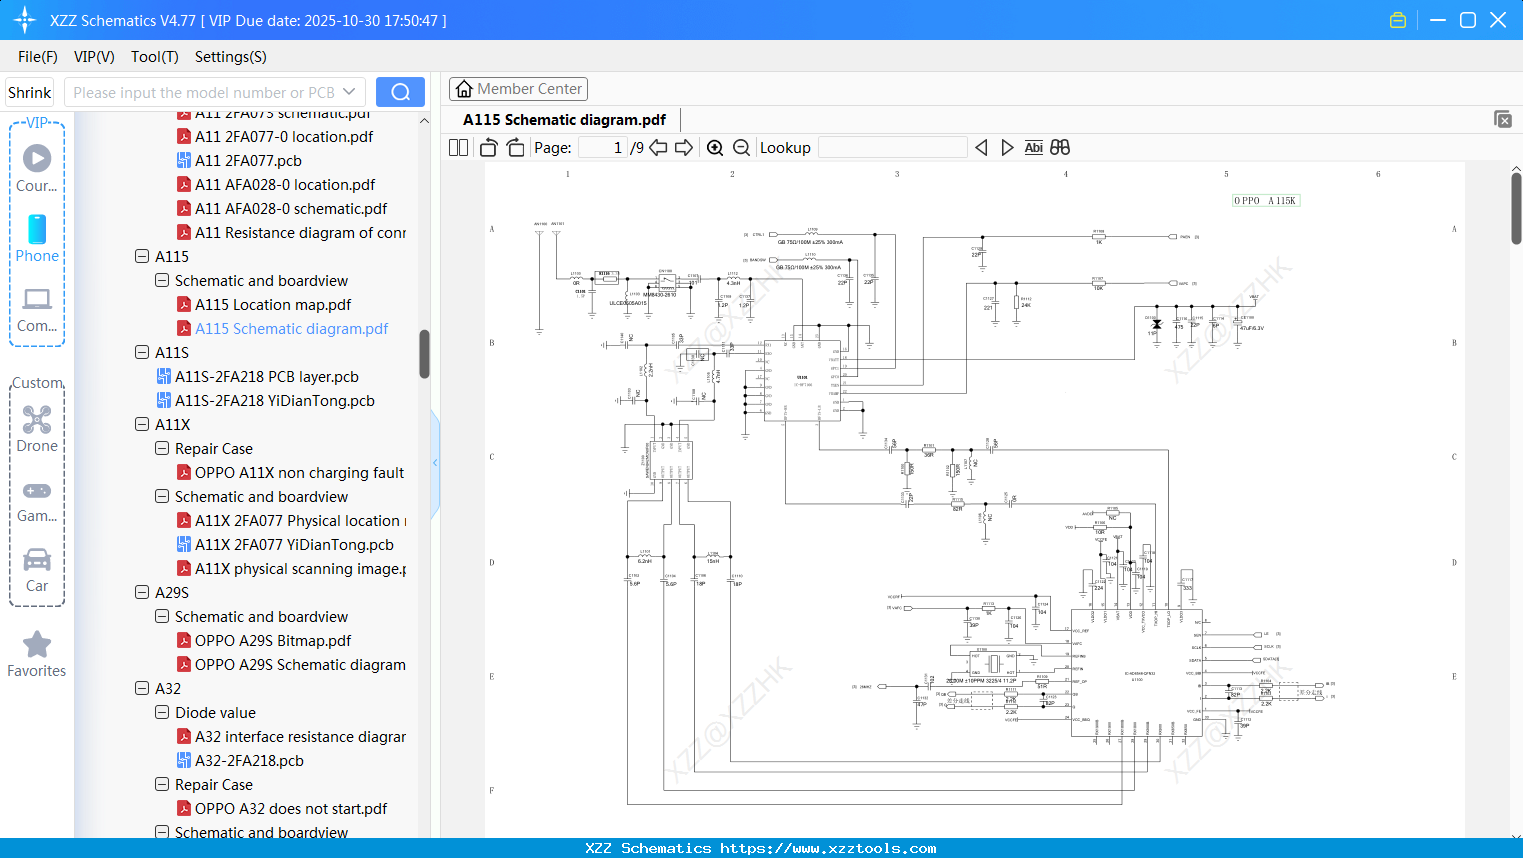Viewport: 1523px width, 858px height.
Task: Go to the next PDF page
Action: (x=684, y=148)
